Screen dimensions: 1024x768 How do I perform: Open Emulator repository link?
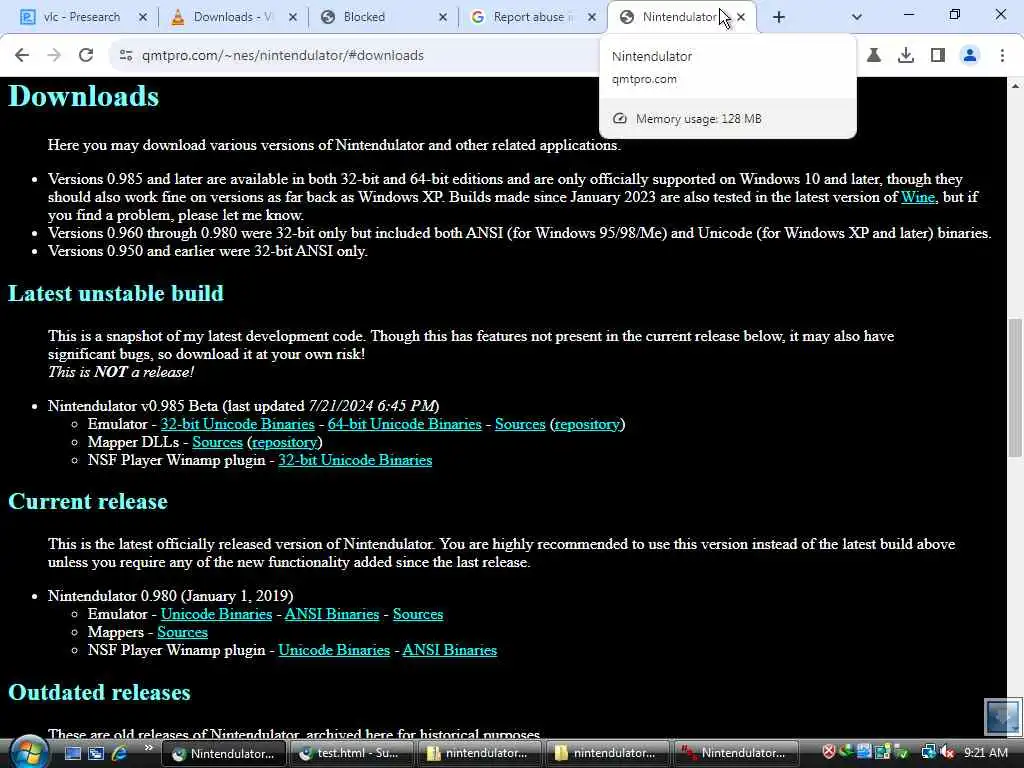pyautogui.click(x=587, y=424)
